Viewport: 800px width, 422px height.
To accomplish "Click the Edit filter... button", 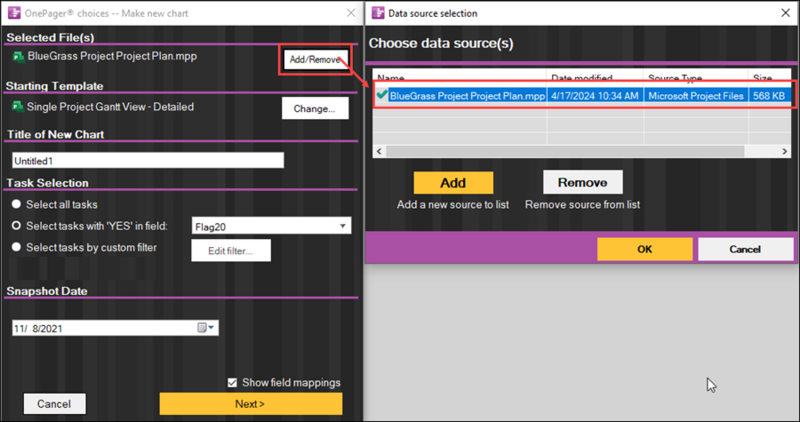I will (x=231, y=251).
